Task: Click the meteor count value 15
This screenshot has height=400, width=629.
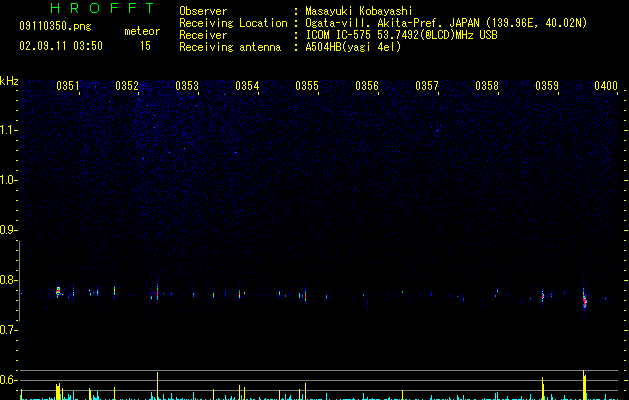Action: point(145,46)
